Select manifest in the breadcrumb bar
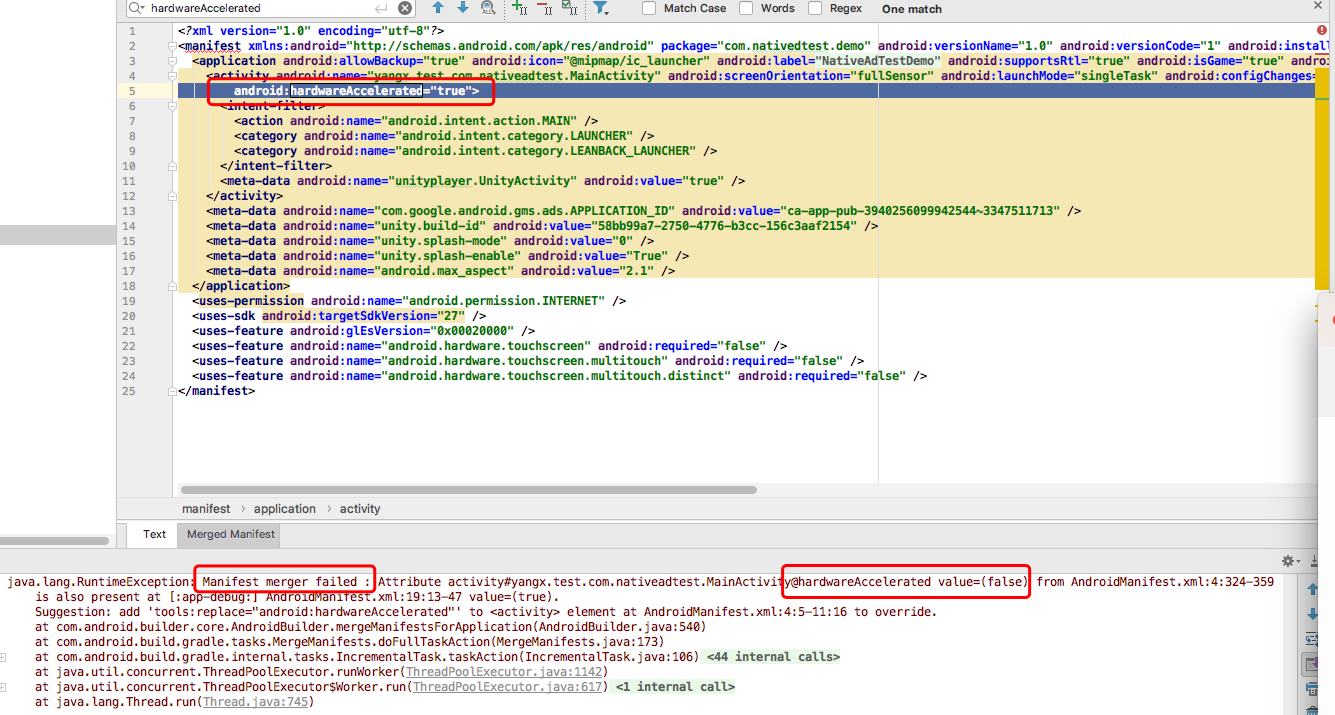 tap(206, 508)
